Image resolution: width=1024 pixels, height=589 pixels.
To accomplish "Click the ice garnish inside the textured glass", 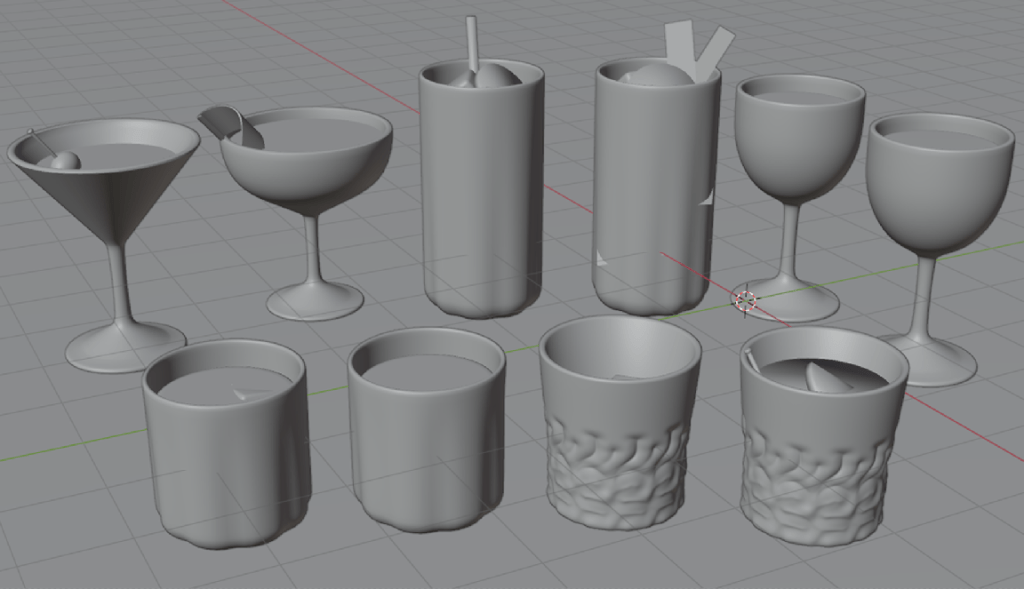I will tap(825, 376).
